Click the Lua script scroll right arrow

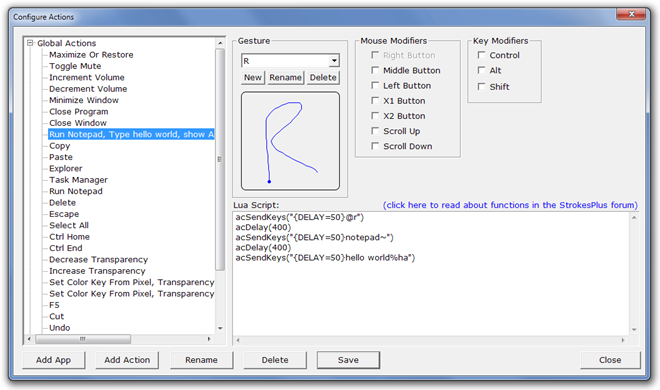(x=623, y=340)
